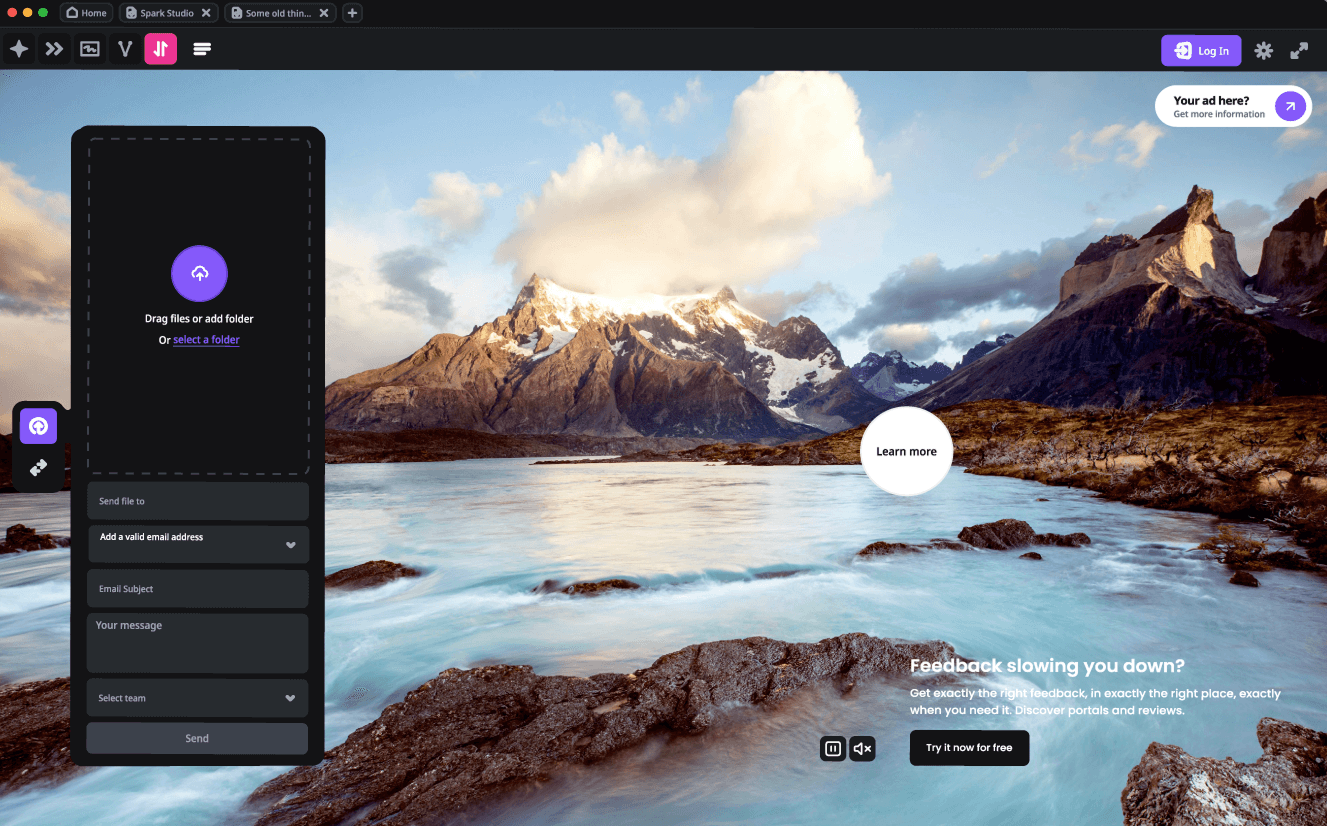
Task: Enter fullscreen with the diagonal arrows icon
Action: click(1298, 50)
